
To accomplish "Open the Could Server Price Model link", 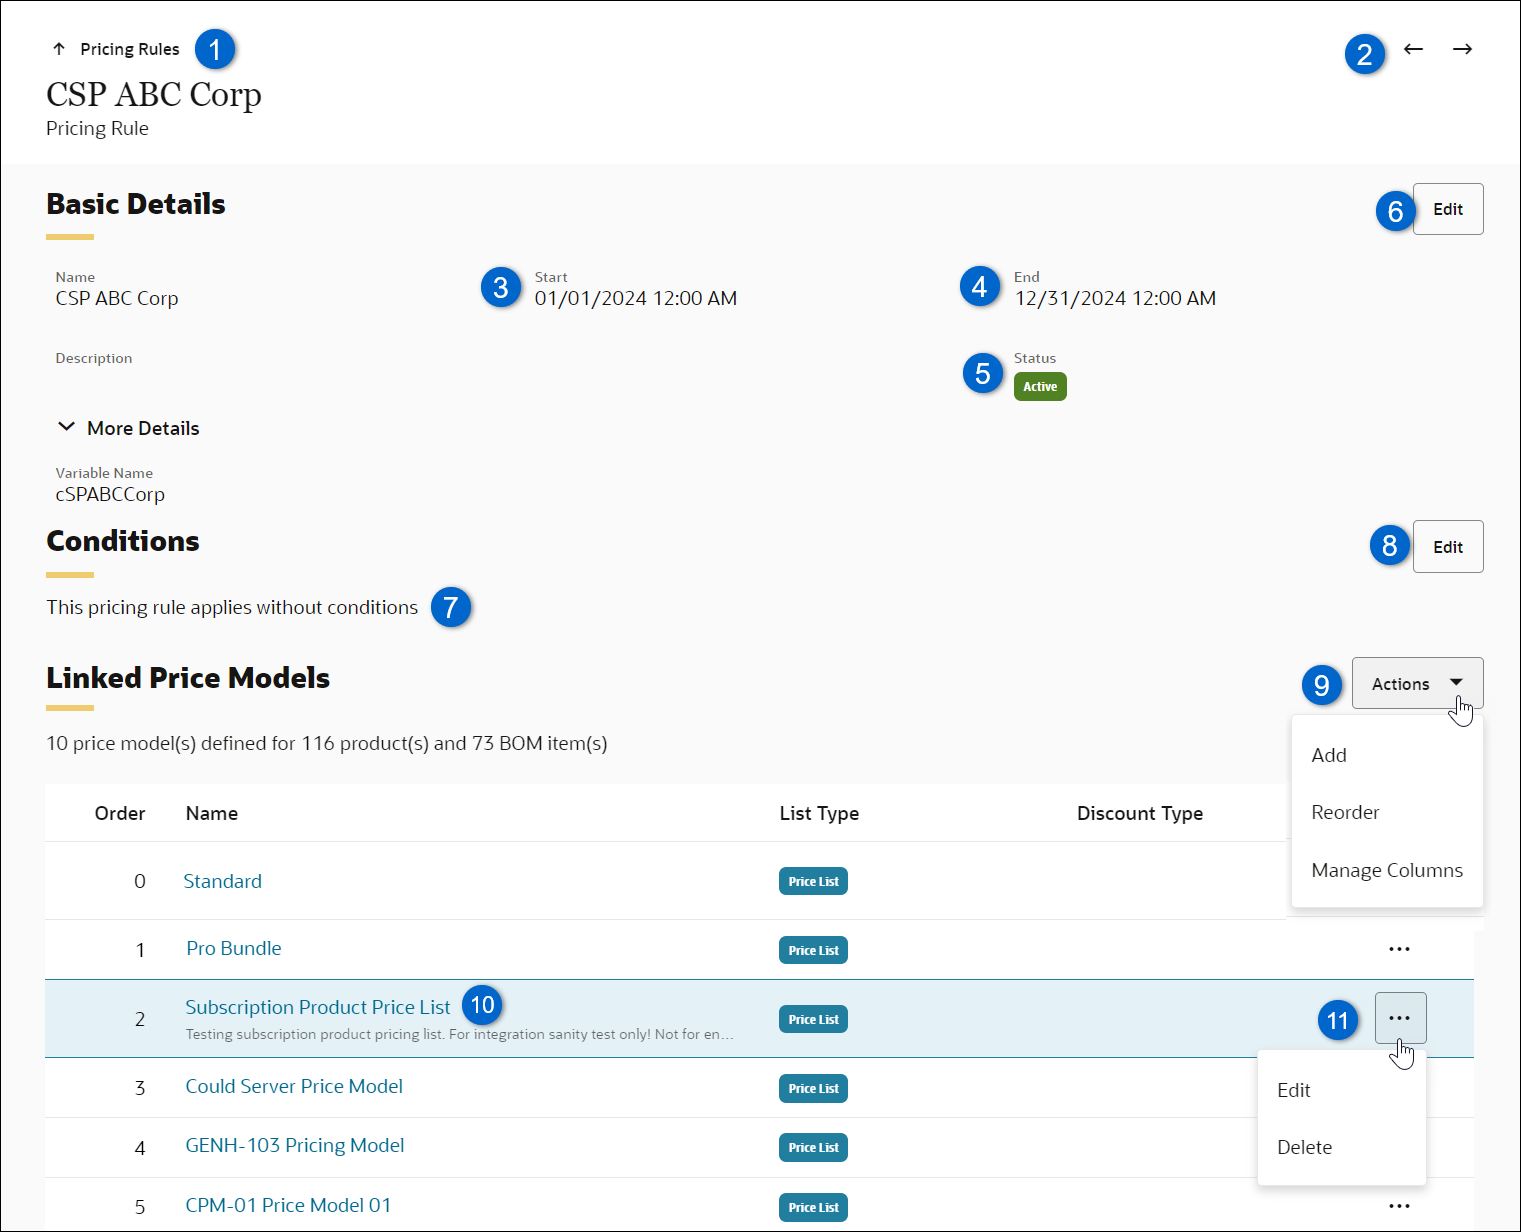I will (294, 1086).
